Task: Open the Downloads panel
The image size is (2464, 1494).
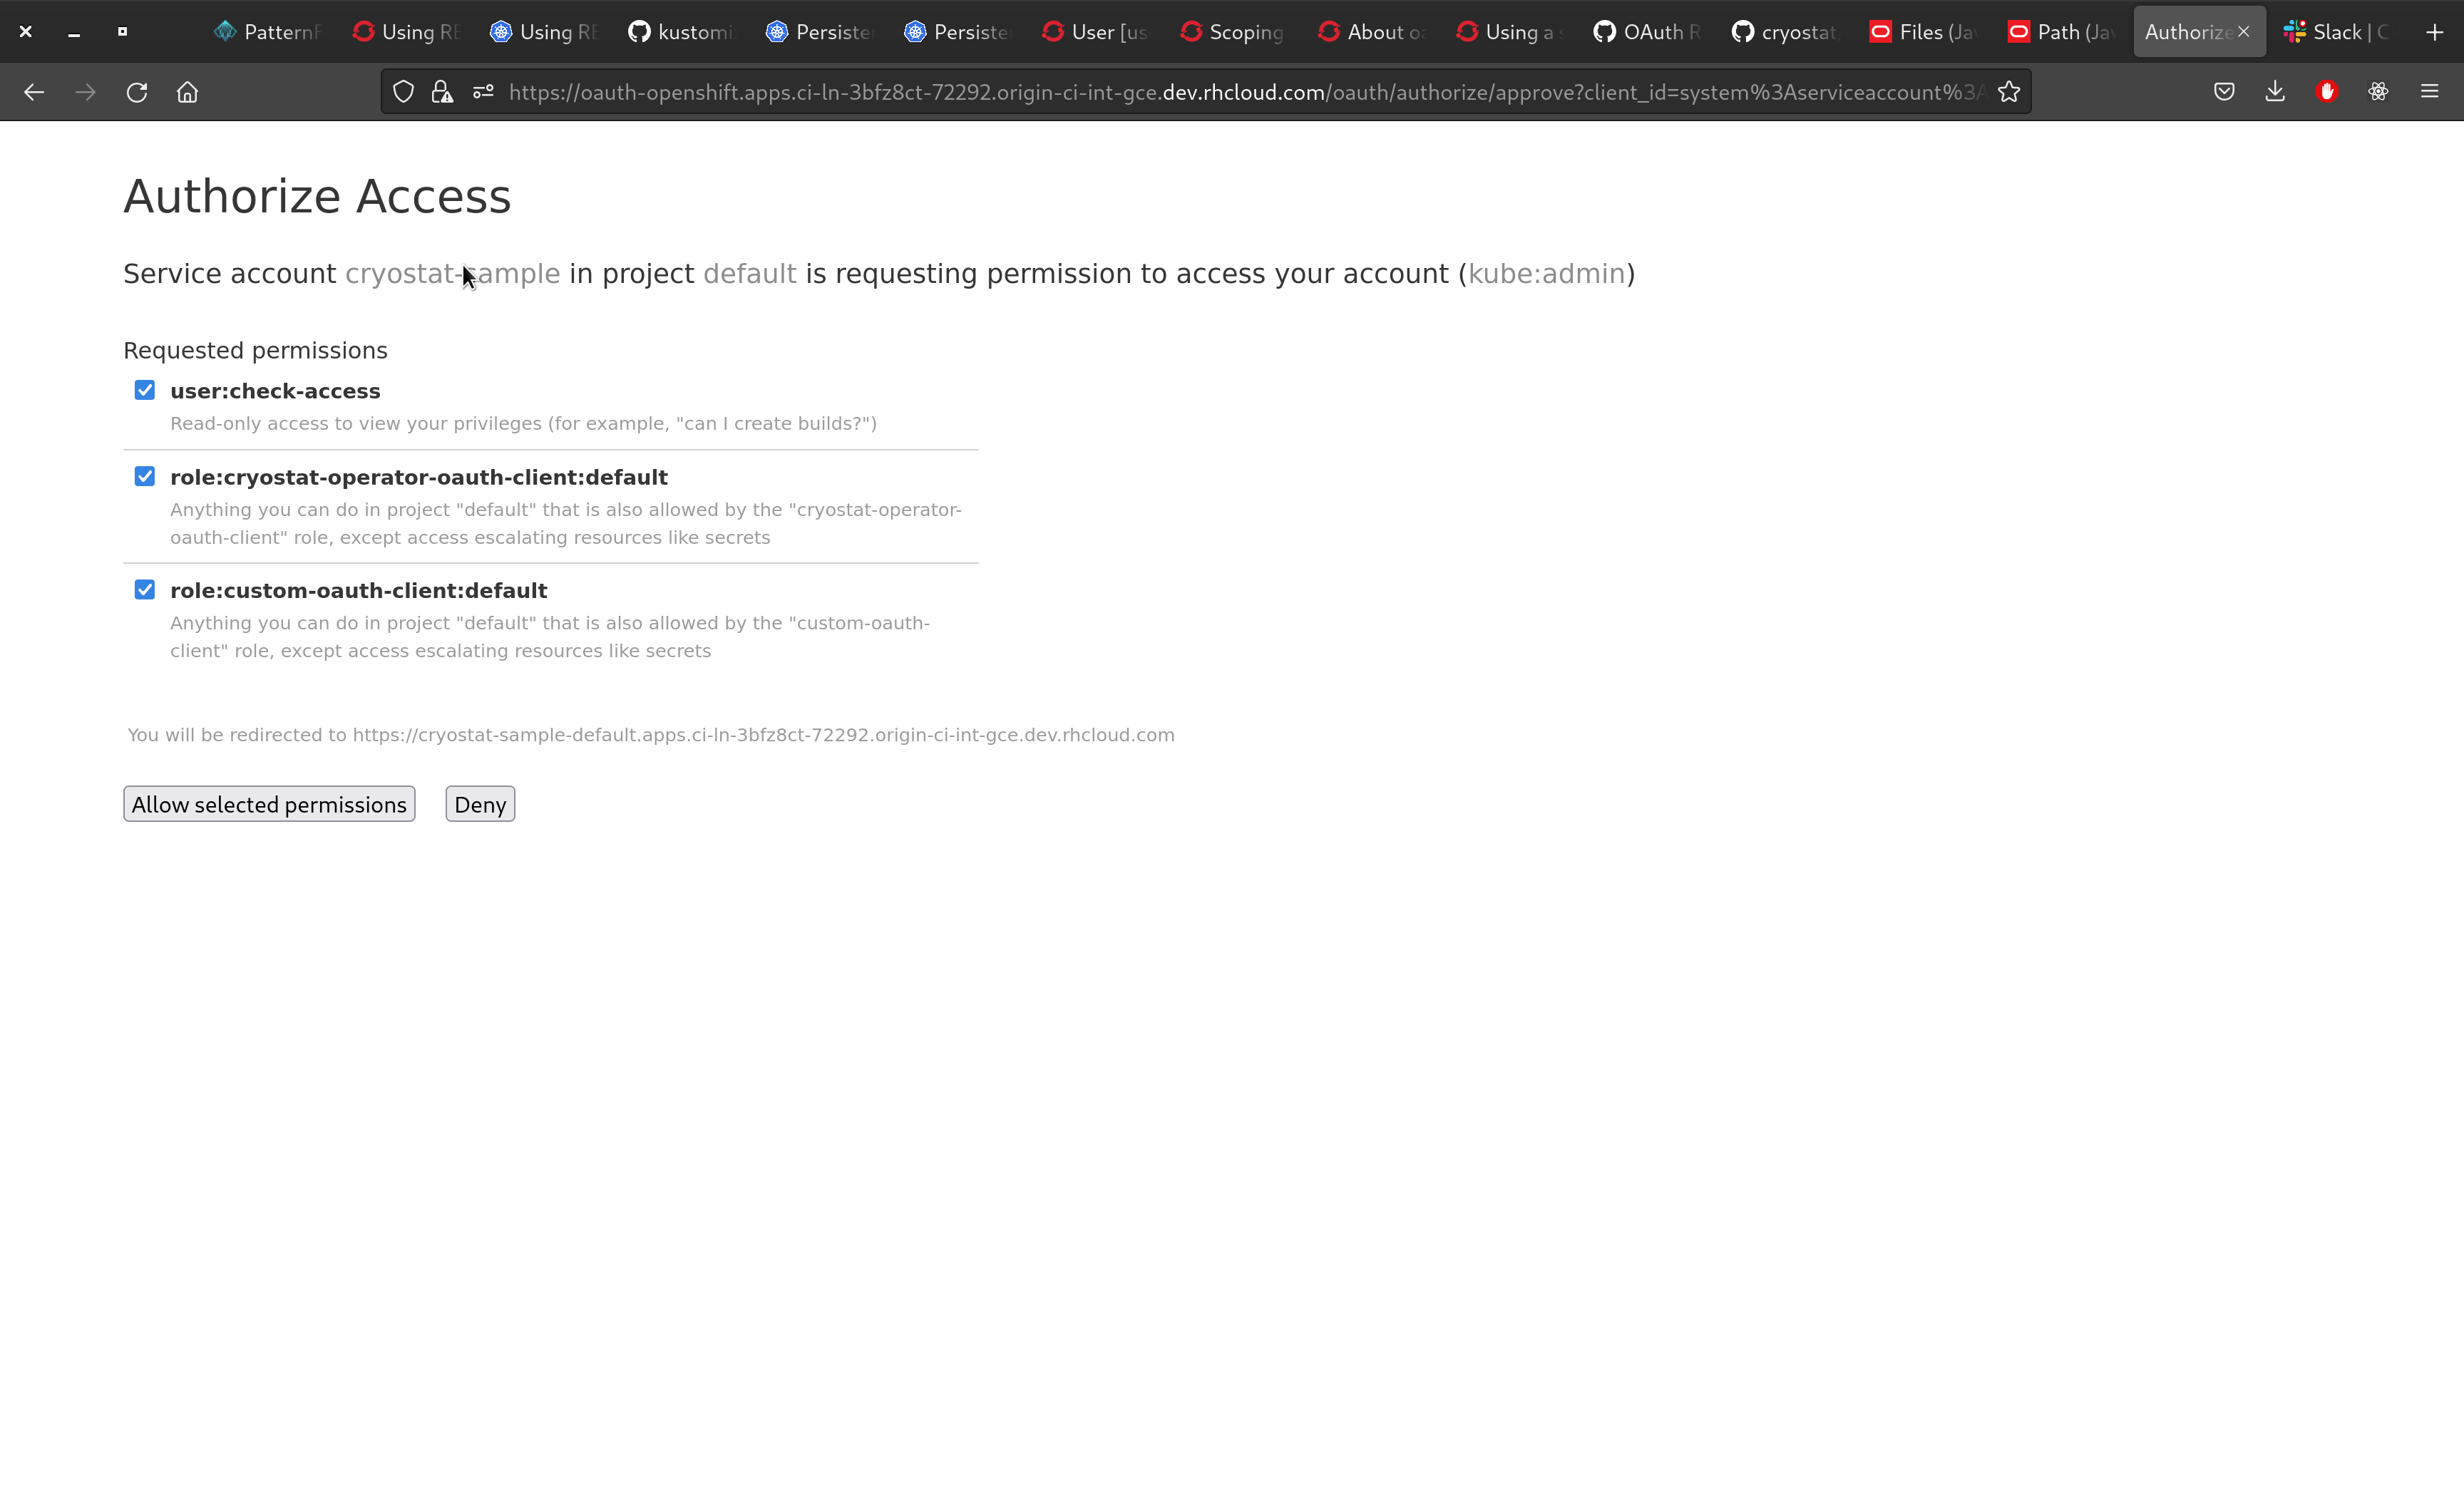Action: click(x=2276, y=91)
